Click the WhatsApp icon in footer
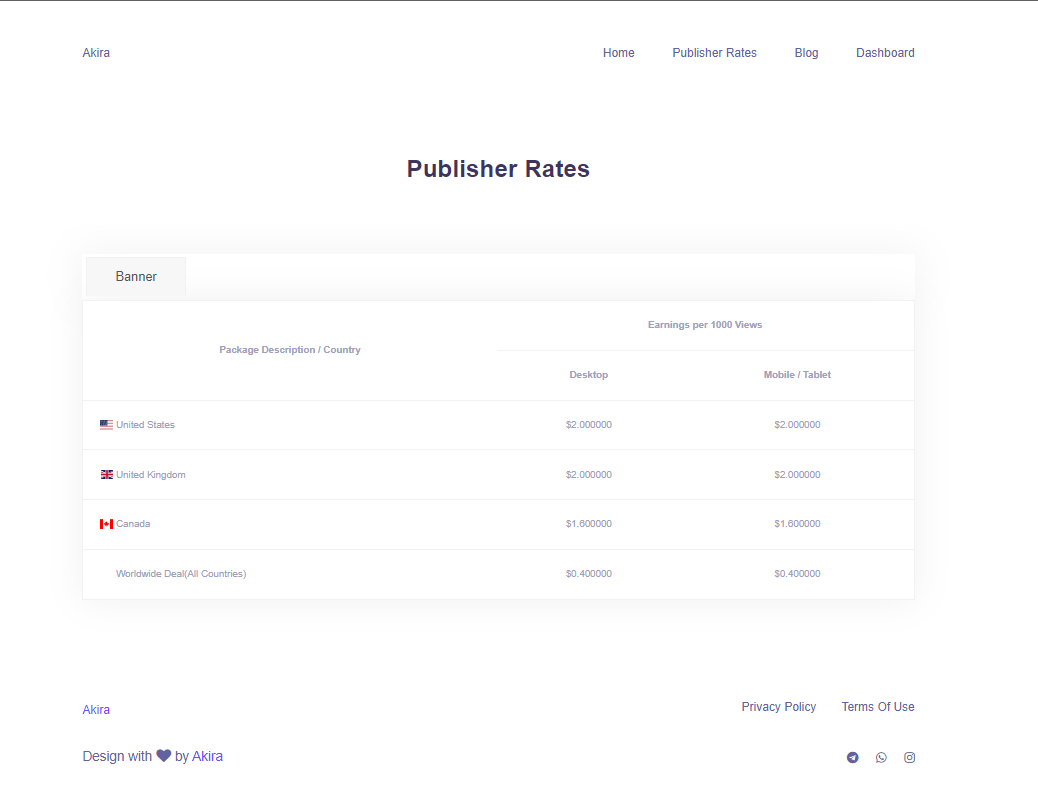This screenshot has height=804, width=1038. (881, 757)
